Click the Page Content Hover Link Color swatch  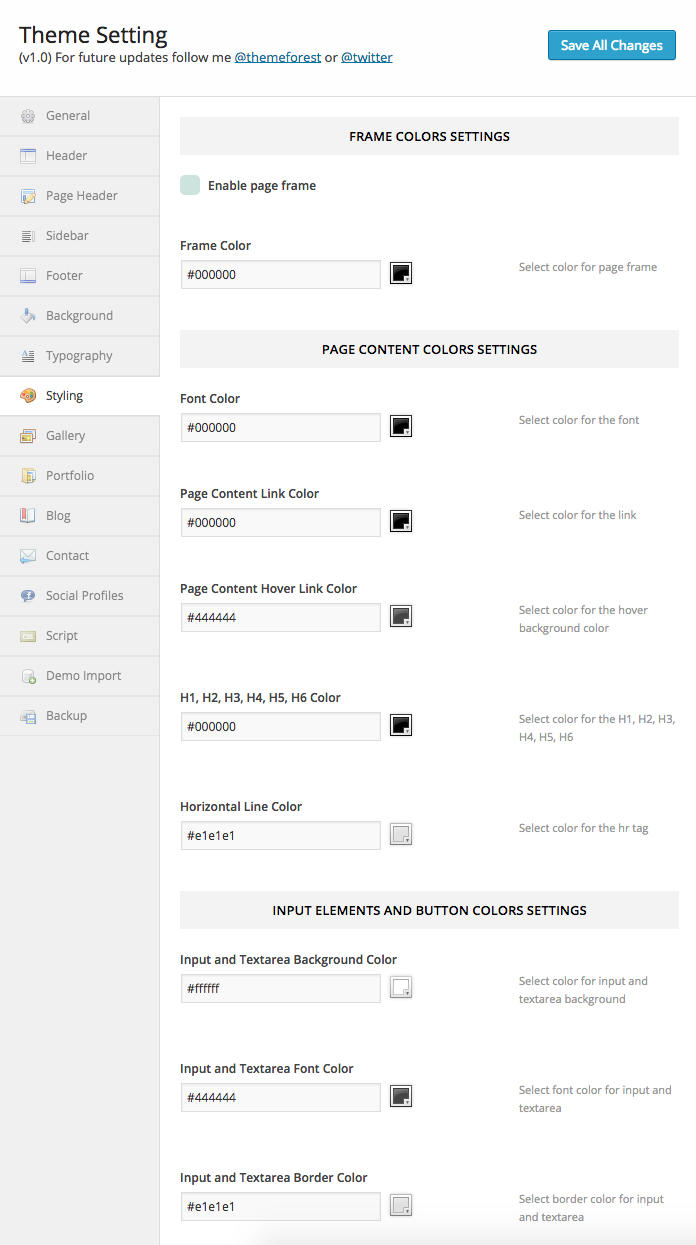401,616
